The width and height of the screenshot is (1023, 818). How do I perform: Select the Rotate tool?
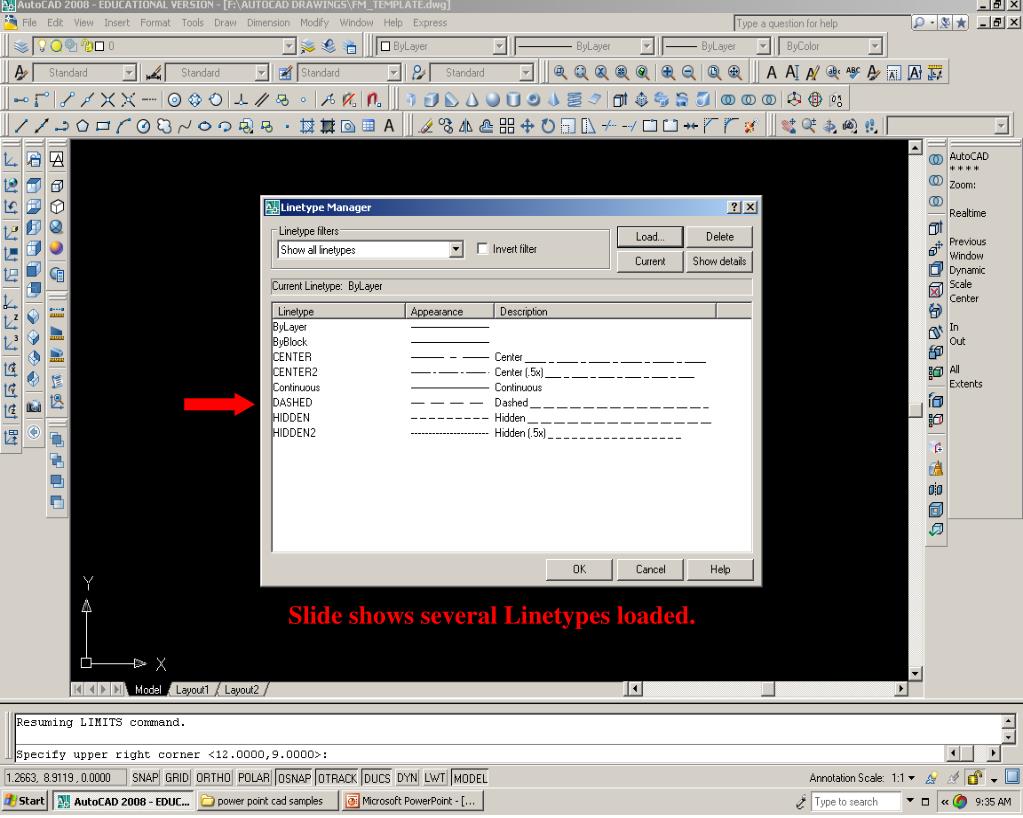click(x=547, y=126)
